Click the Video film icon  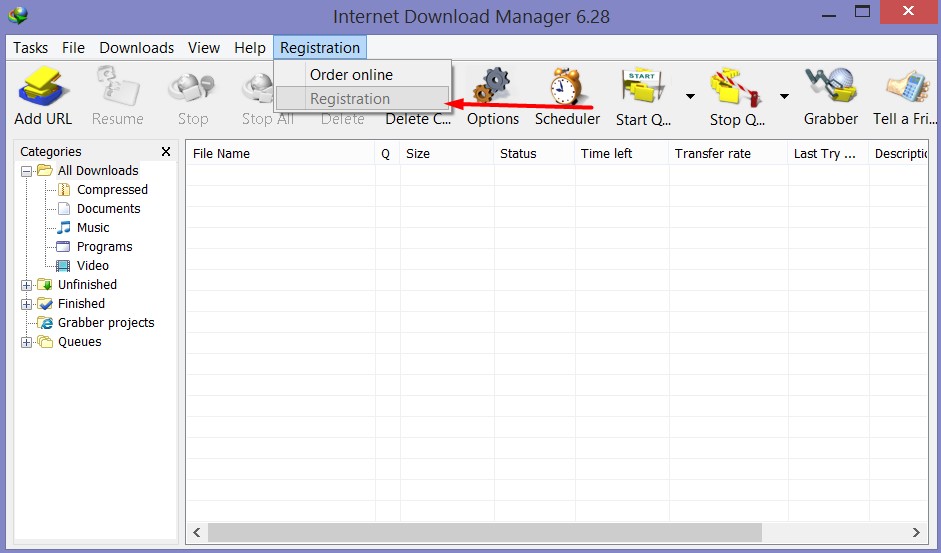(63, 265)
